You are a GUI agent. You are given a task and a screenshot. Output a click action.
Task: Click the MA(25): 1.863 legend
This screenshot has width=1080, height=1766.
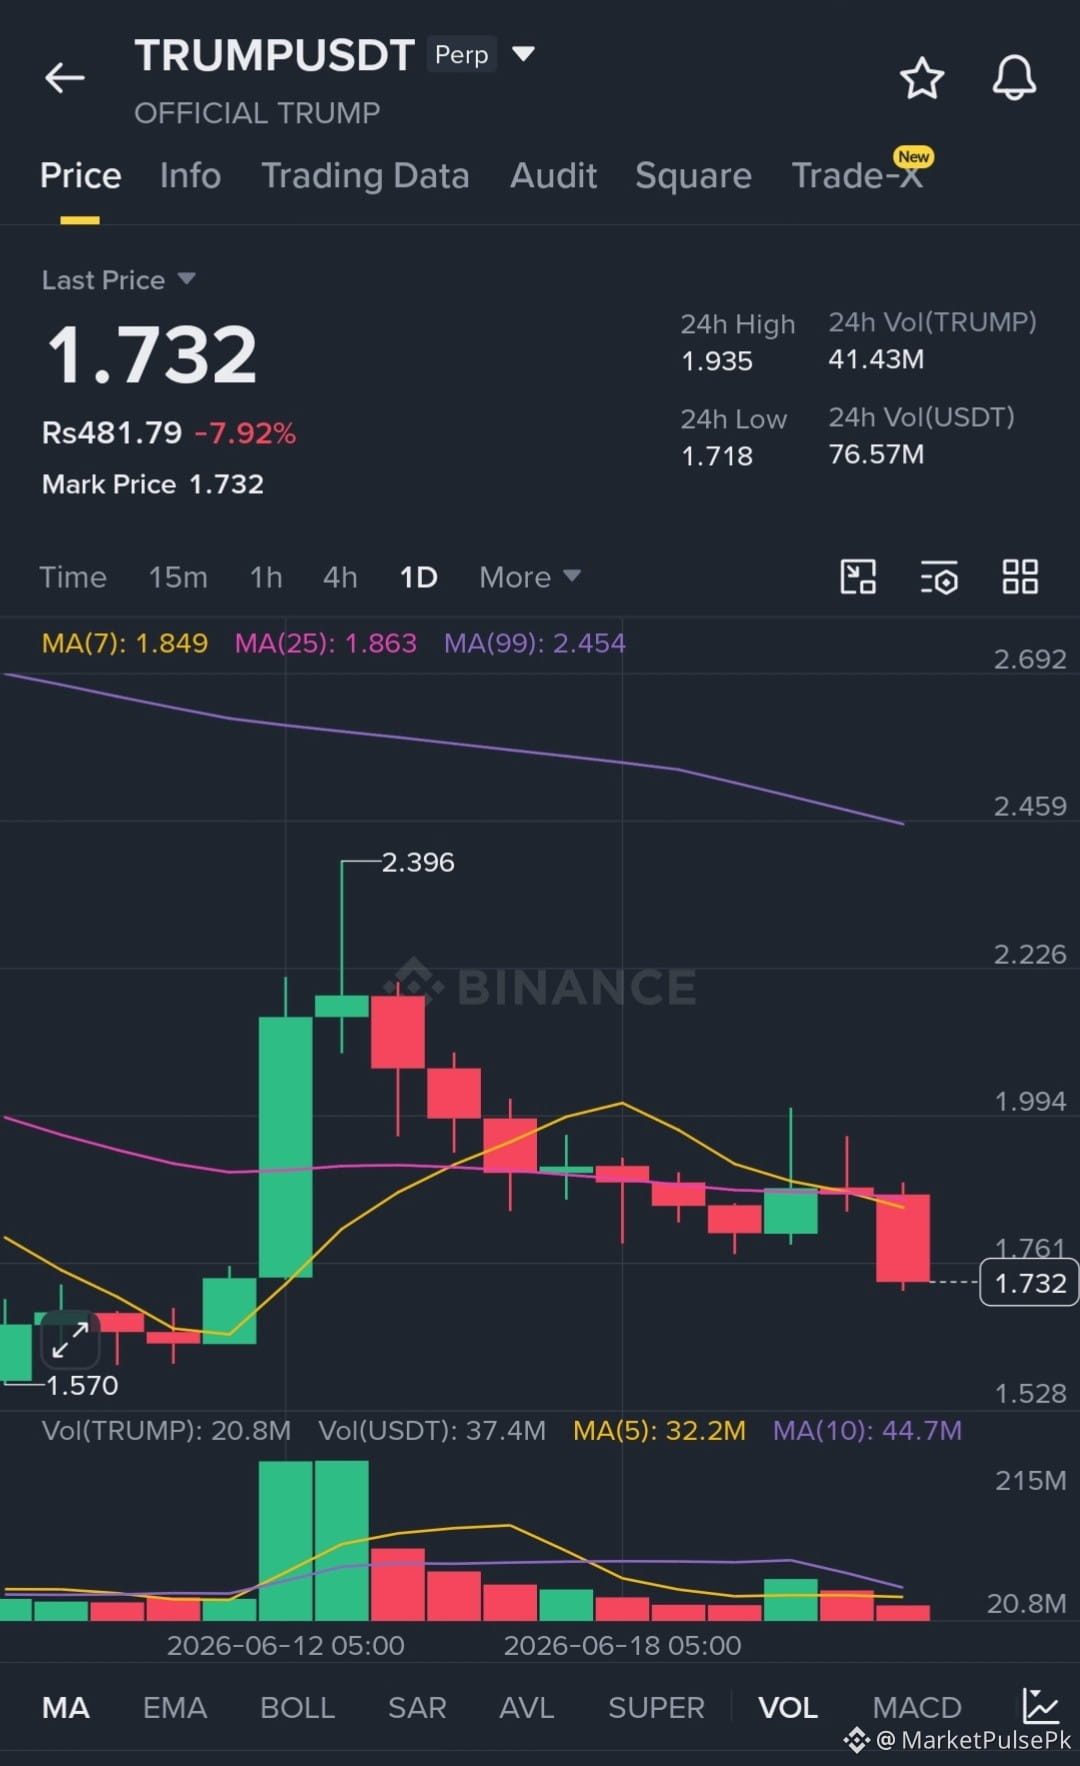tap(326, 643)
